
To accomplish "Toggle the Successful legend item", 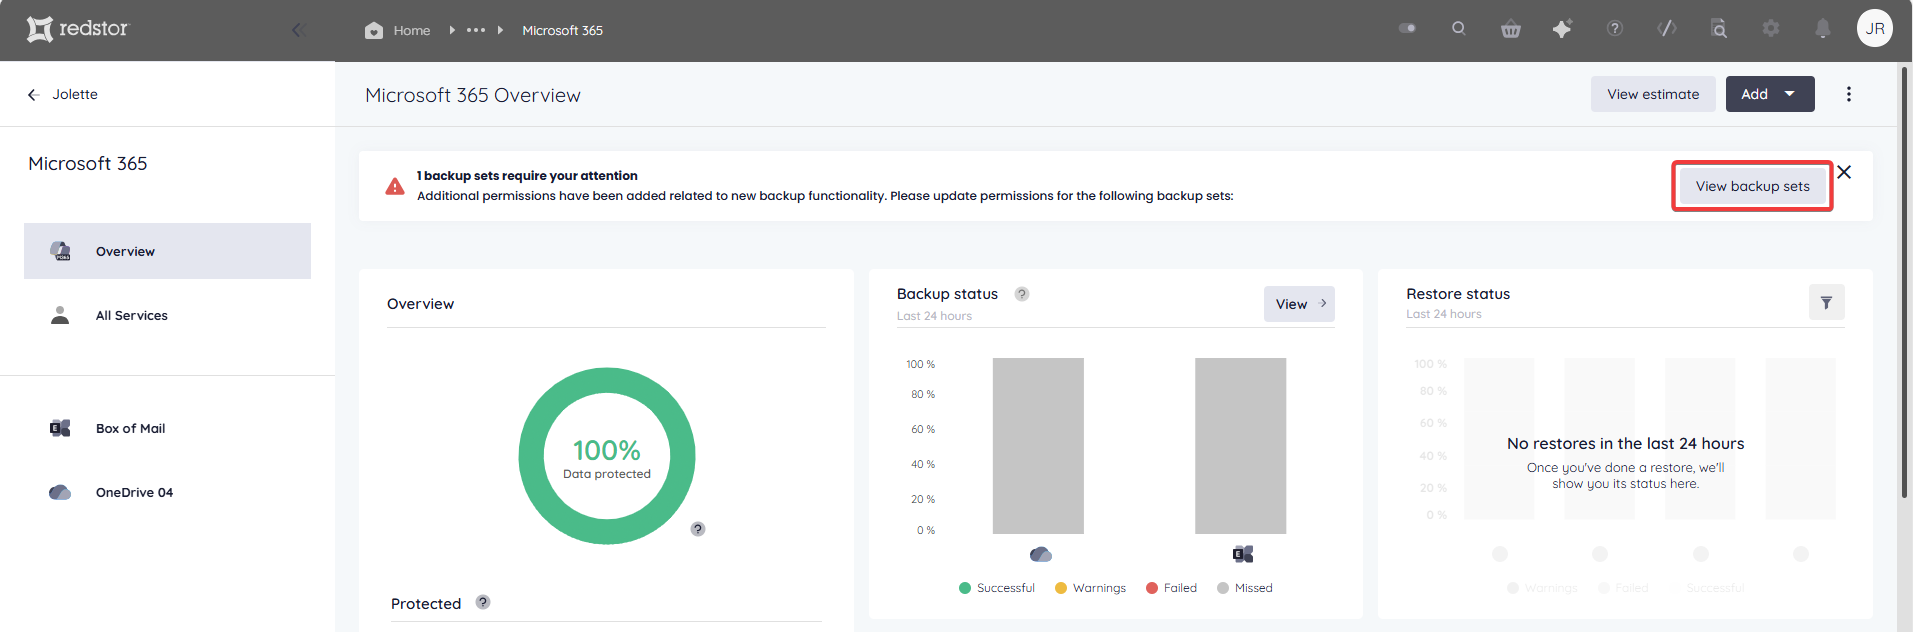I will click(x=997, y=588).
